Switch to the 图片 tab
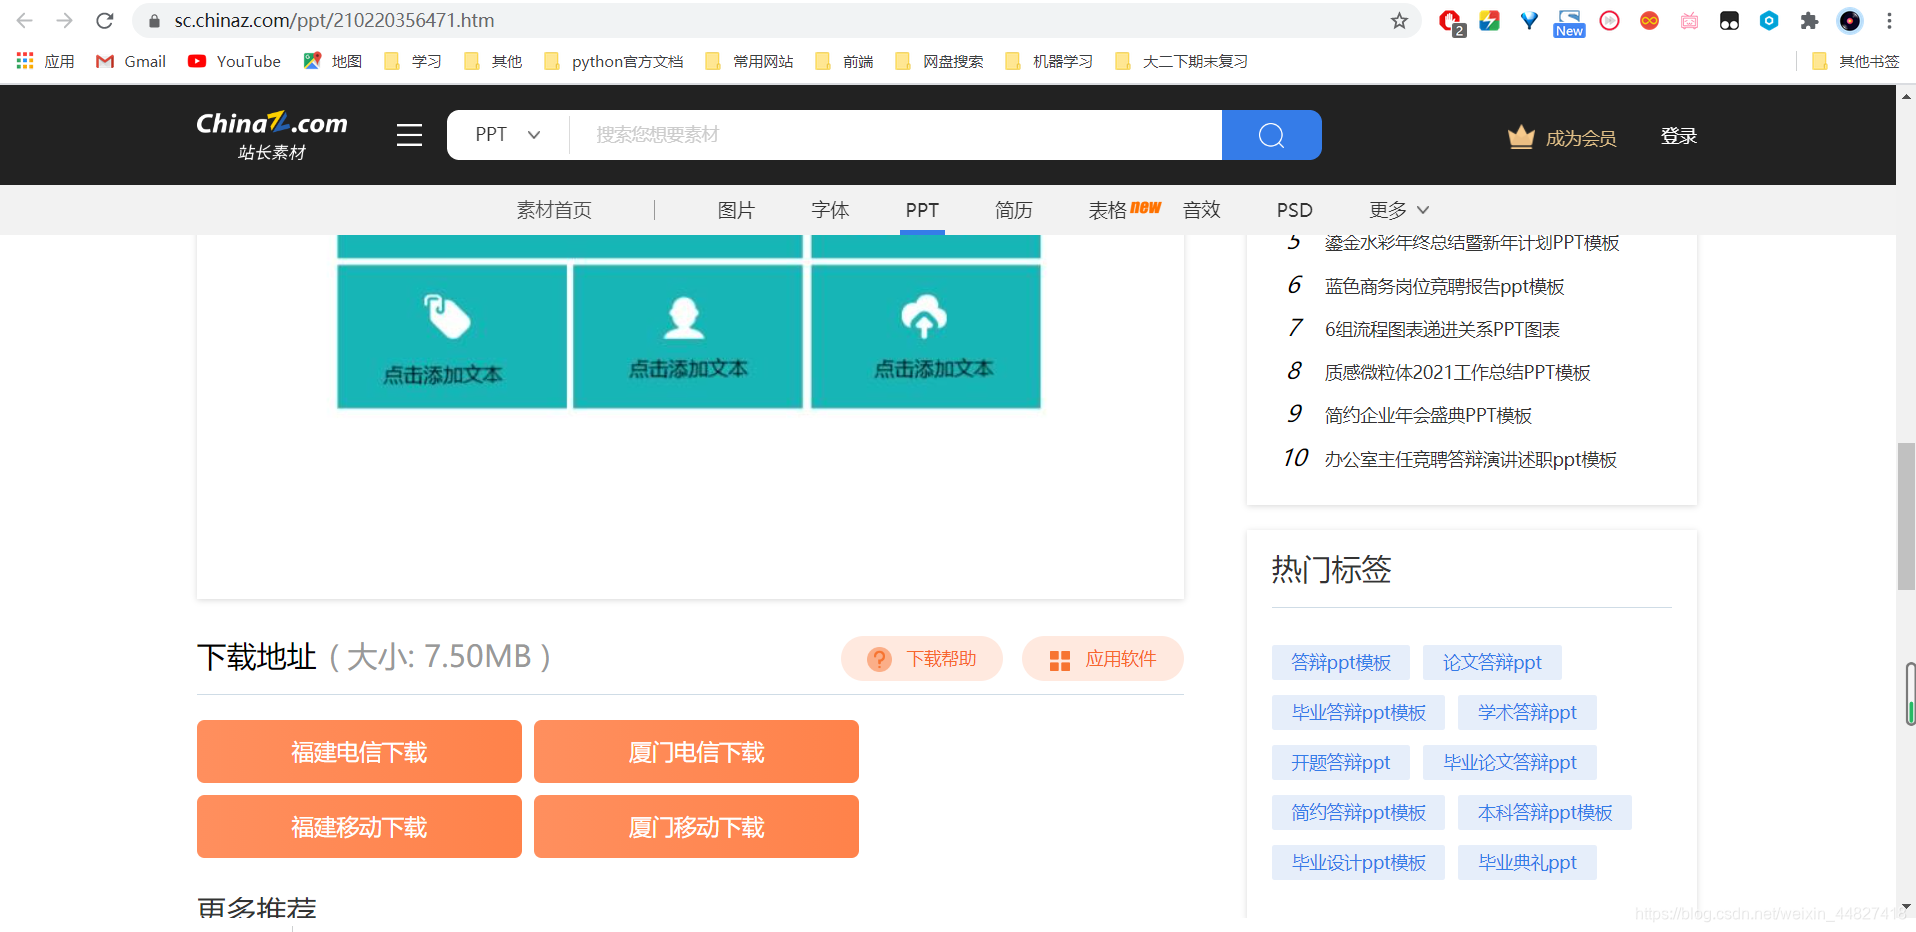Screen dimensions: 1916x932 point(737,210)
